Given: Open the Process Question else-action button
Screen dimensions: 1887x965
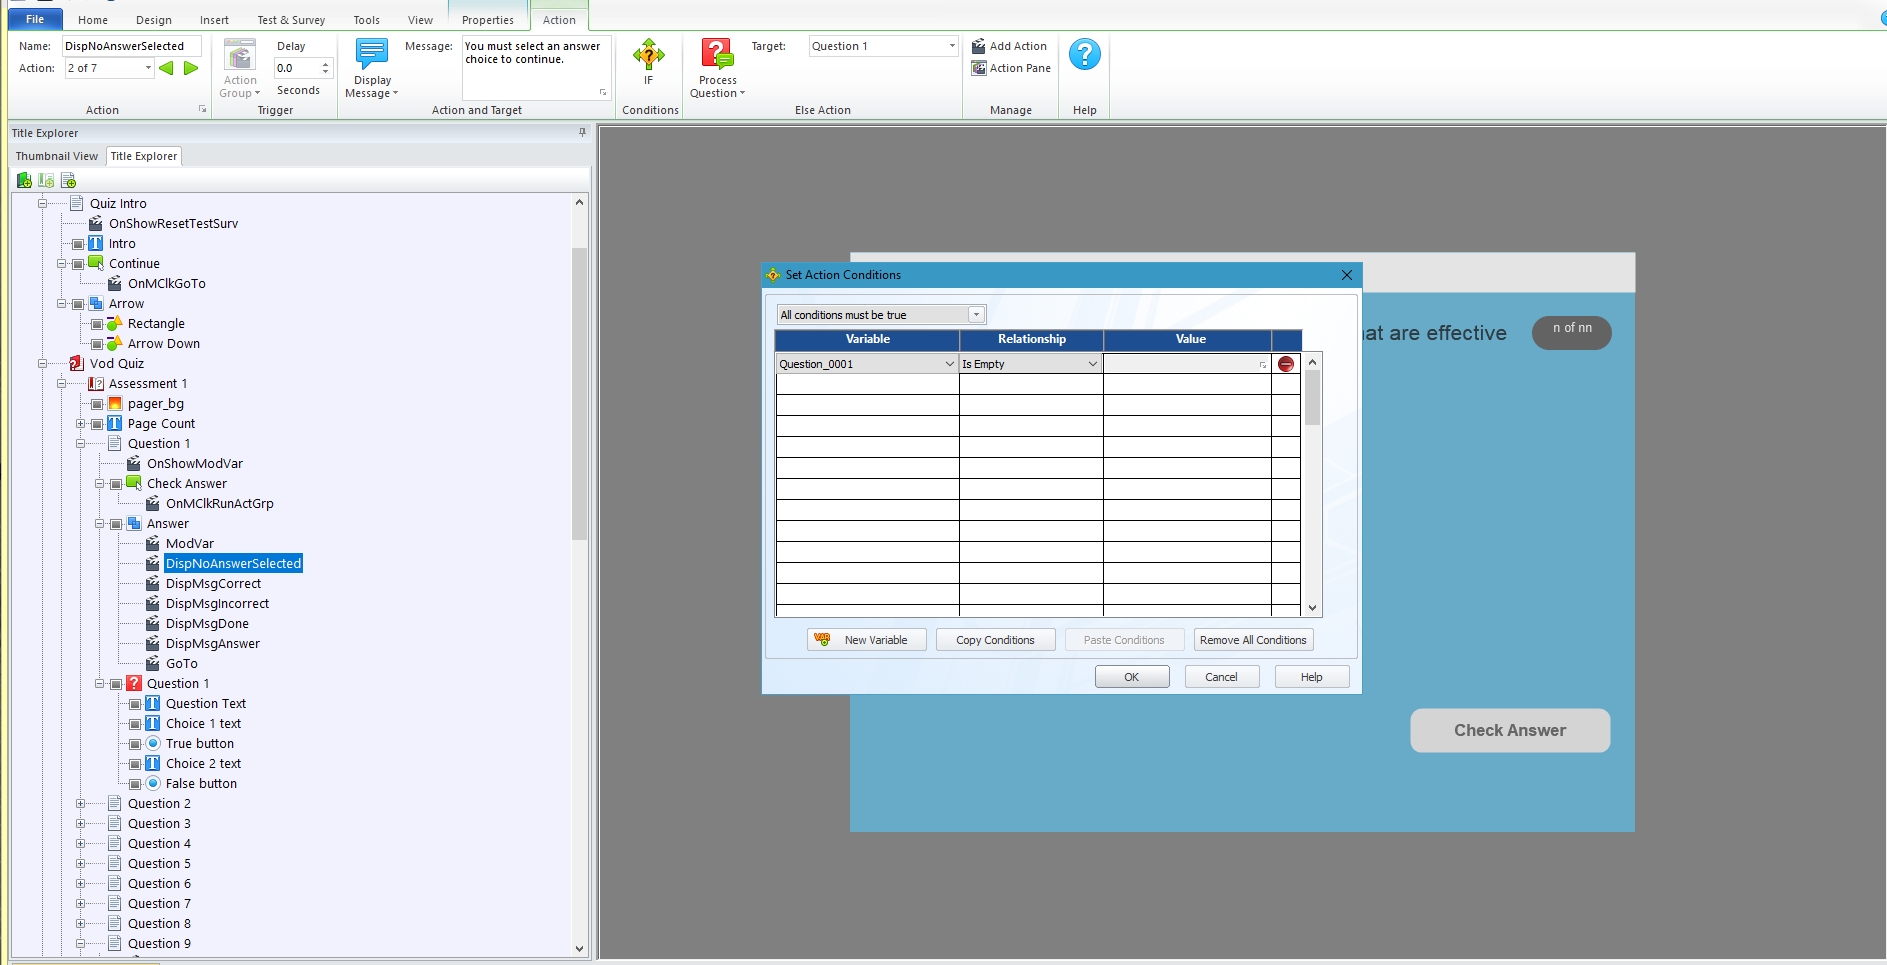Looking at the screenshot, I should point(718,69).
